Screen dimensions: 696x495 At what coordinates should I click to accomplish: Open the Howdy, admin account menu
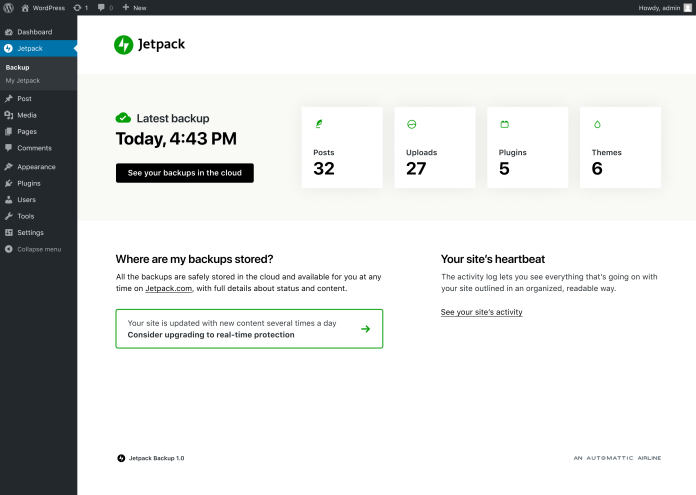coord(664,8)
